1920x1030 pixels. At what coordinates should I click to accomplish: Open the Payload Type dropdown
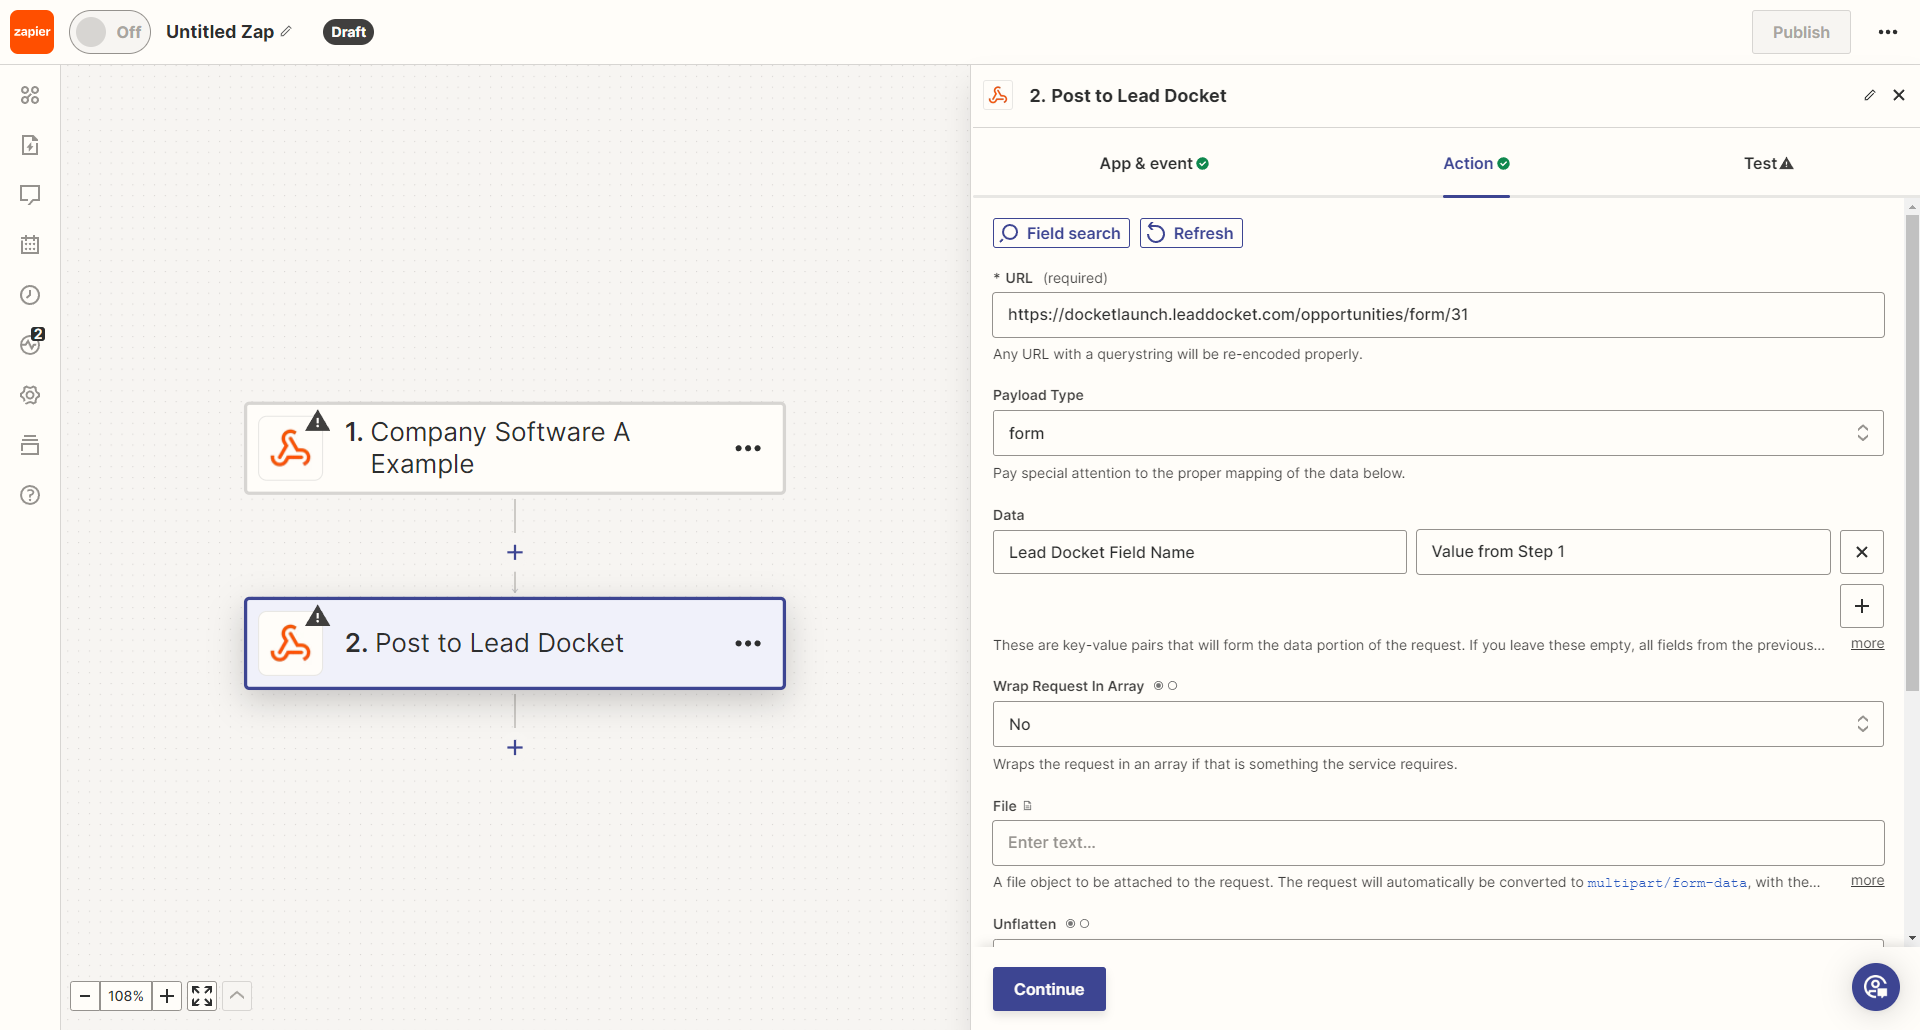(1438, 433)
